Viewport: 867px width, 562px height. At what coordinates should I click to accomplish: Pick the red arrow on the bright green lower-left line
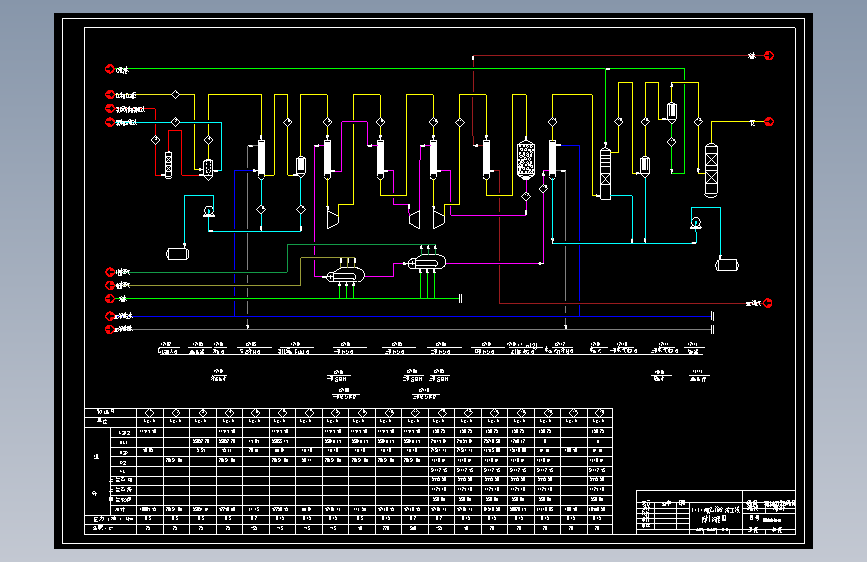pos(109,299)
